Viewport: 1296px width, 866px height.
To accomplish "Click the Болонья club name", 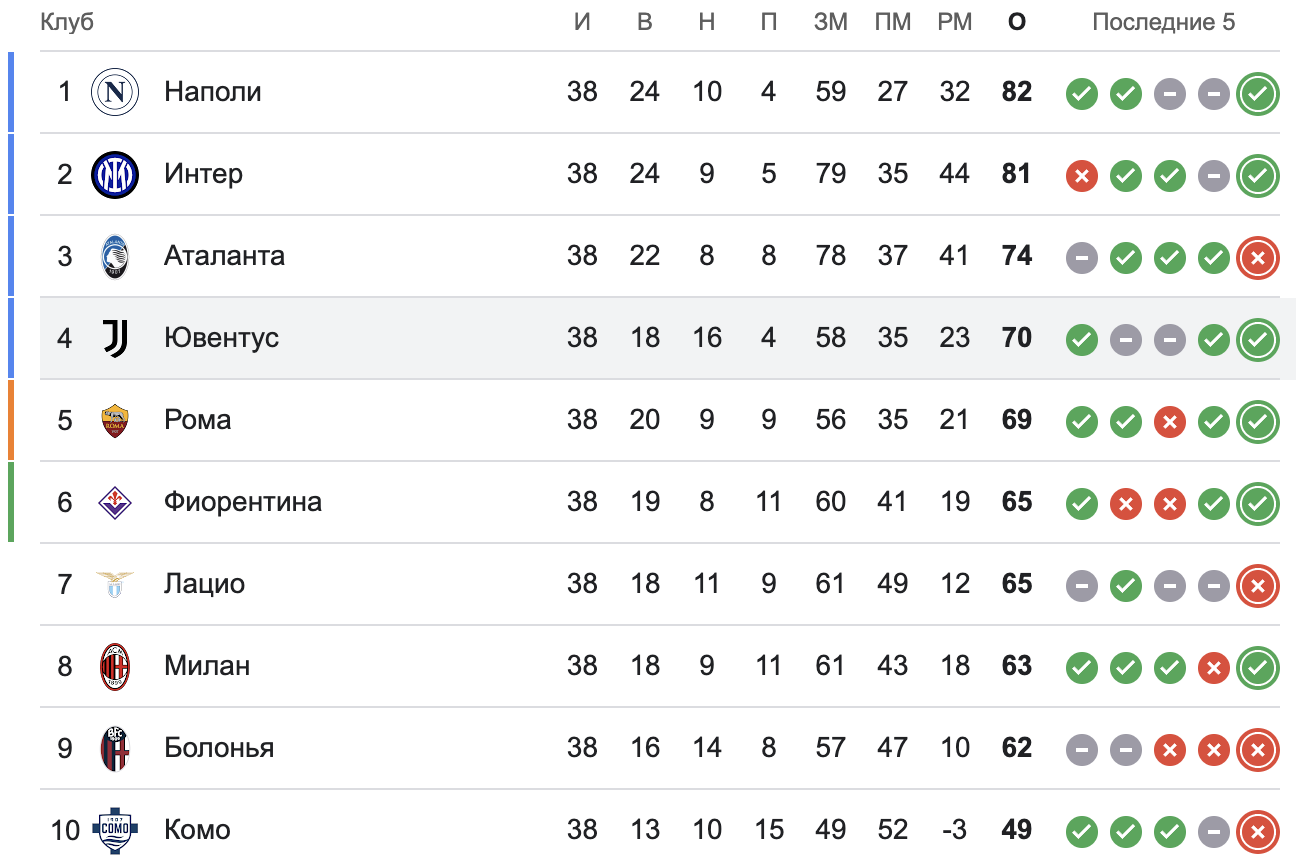I will (x=219, y=748).
